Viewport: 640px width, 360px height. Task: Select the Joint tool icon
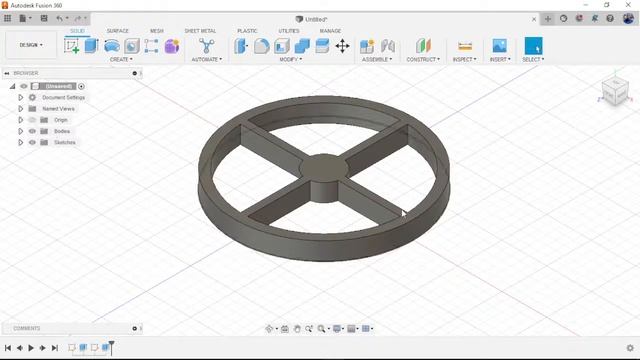pyautogui.click(x=387, y=46)
